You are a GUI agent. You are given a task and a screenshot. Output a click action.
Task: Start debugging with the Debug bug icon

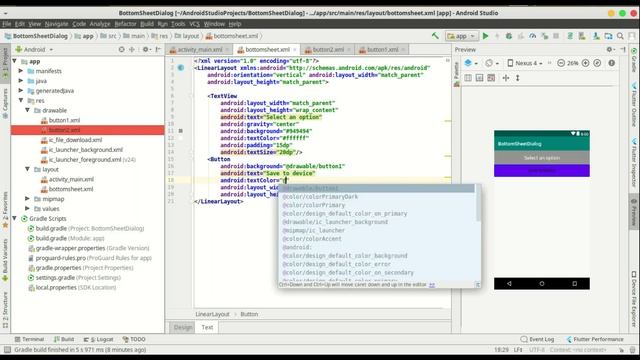click(x=509, y=36)
